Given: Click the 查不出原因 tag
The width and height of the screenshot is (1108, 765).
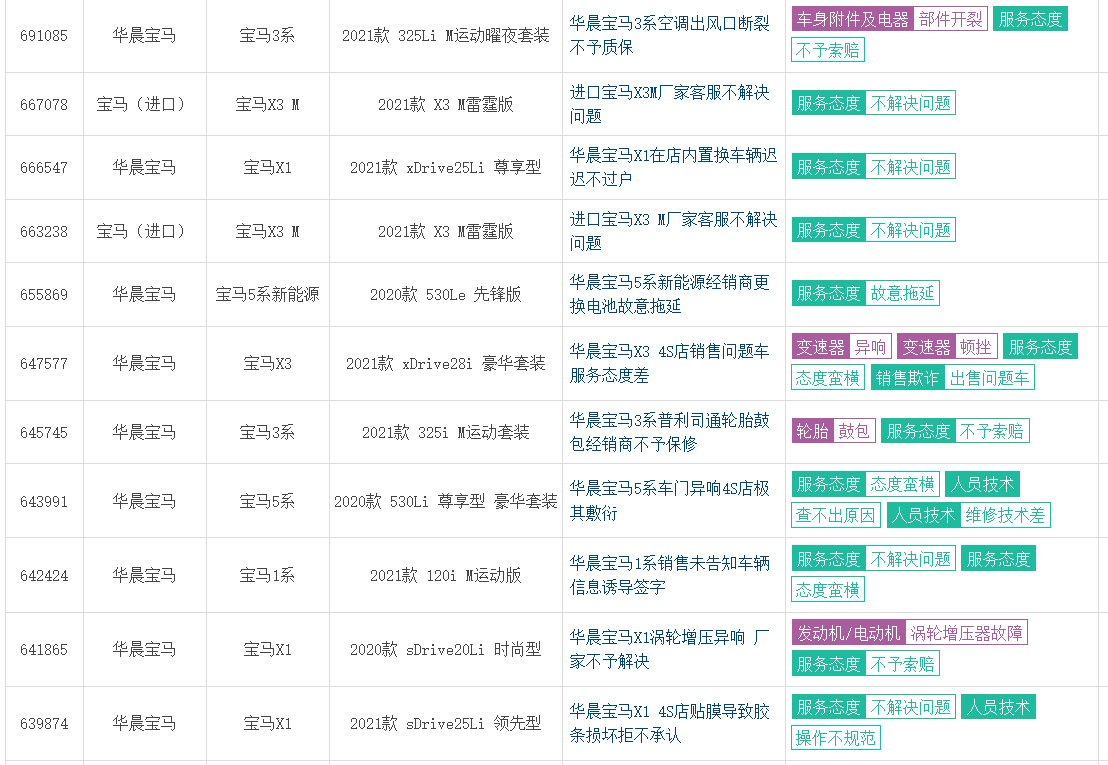Looking at the screenshot, I should [x=835, y=515].
